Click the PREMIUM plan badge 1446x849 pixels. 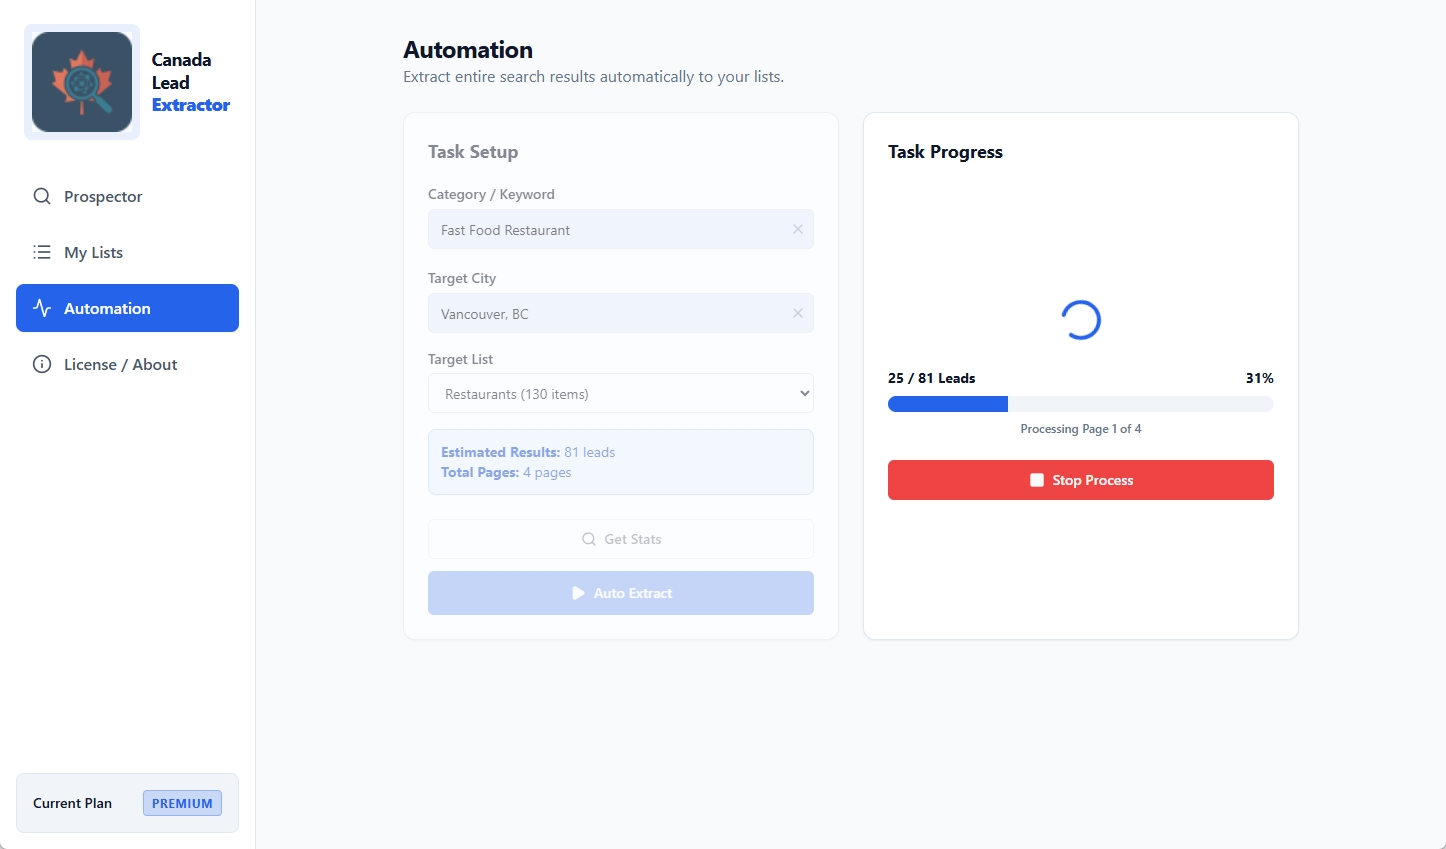[182, 803]
